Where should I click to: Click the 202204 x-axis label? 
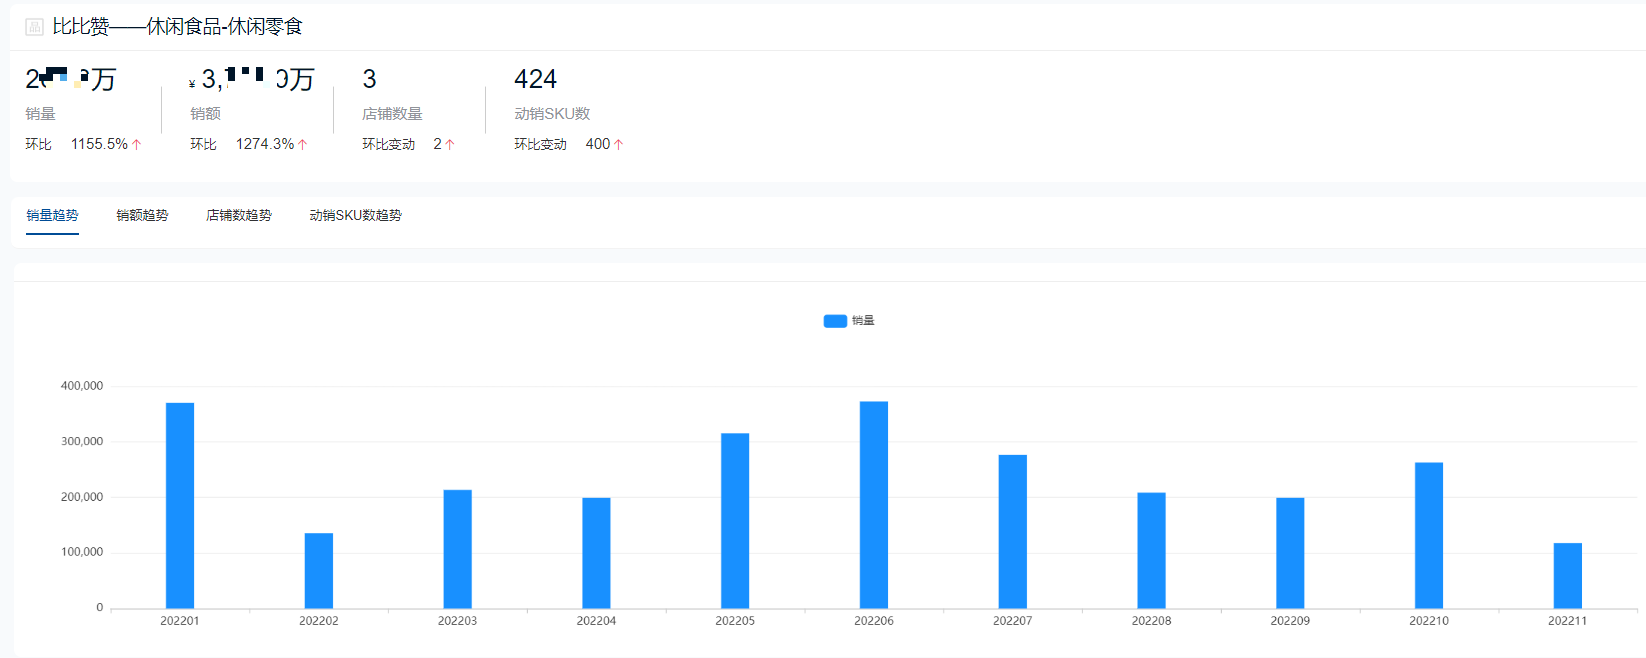click(596, 621)
